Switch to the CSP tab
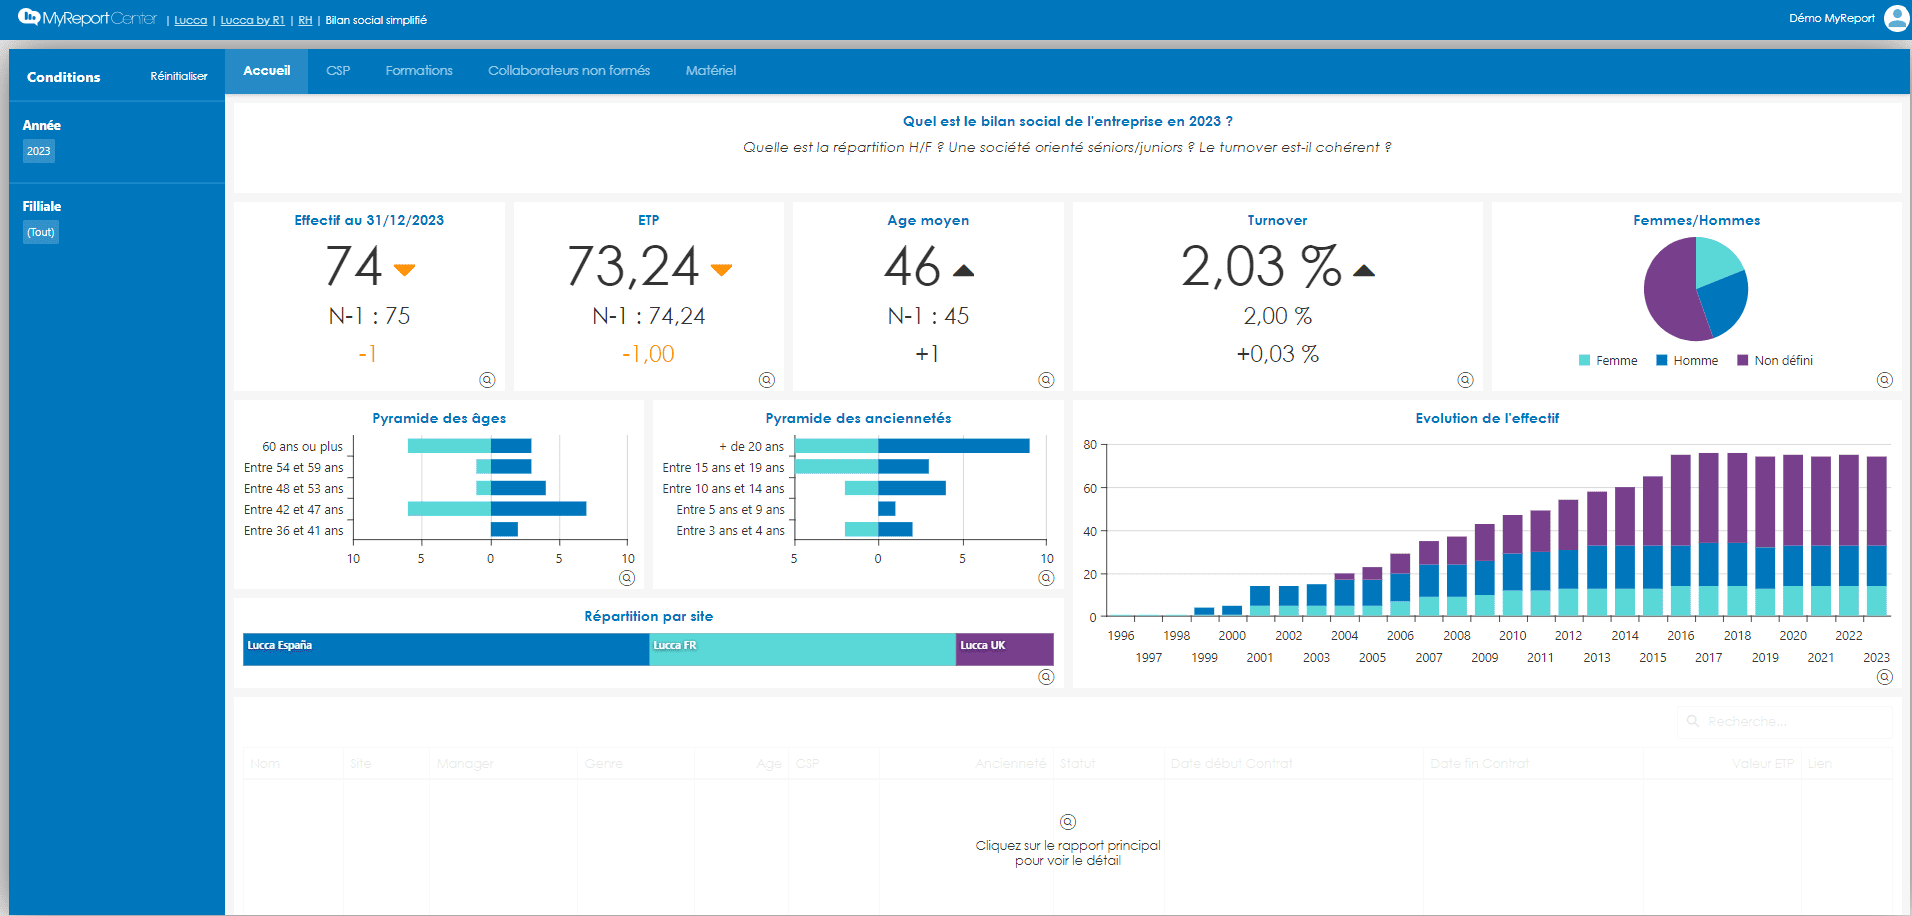Viewport: 1912px width, 916px height. [338, 71]
